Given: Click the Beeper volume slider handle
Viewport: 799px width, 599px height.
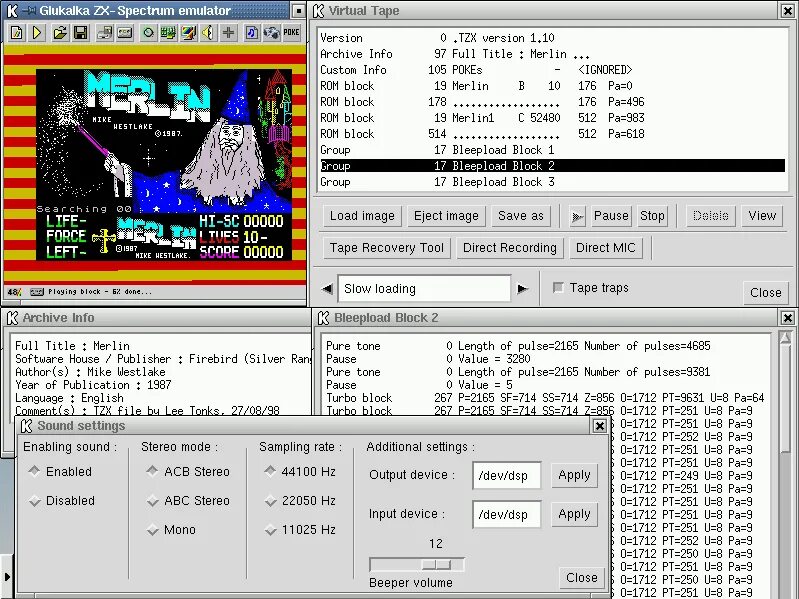Looking at the screenshot, I should point(436,564).
